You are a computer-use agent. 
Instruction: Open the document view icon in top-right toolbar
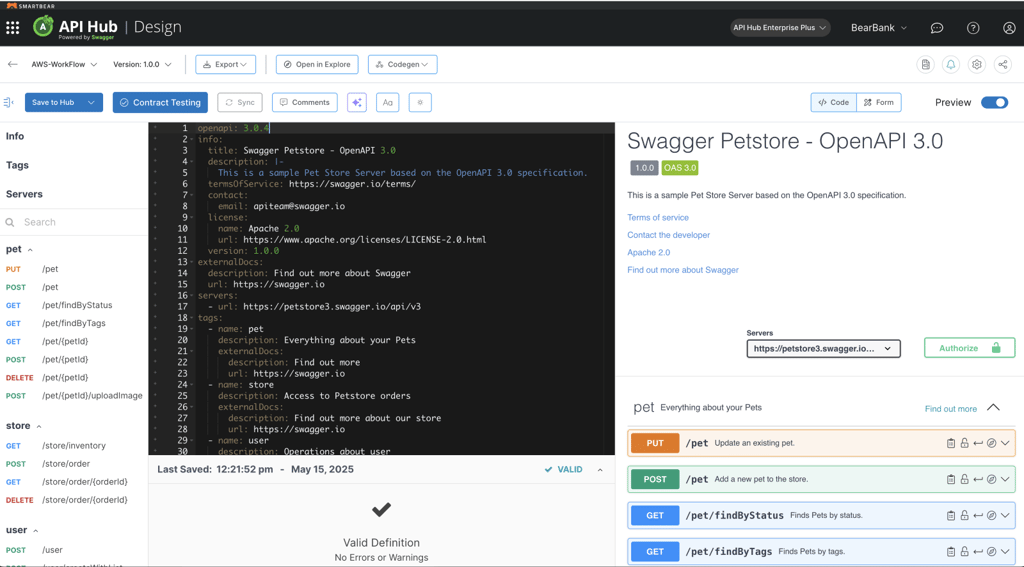pyautogui.click(x=925, y=65)
